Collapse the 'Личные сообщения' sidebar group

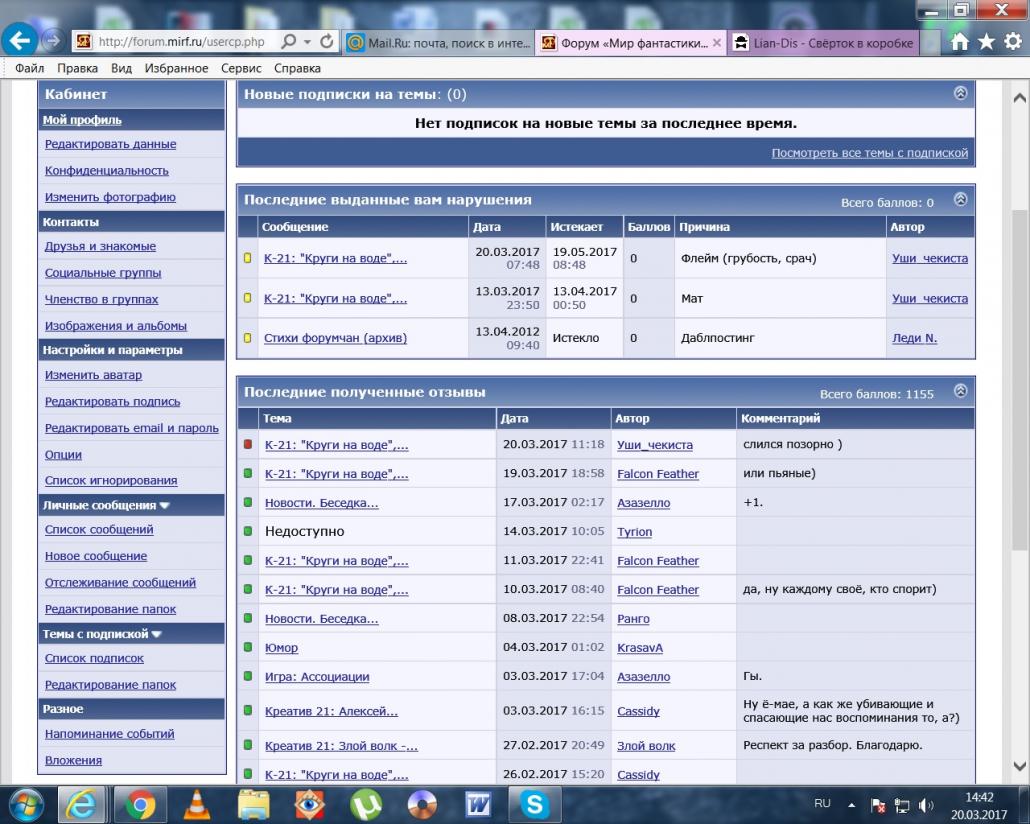tap(164, 506)
